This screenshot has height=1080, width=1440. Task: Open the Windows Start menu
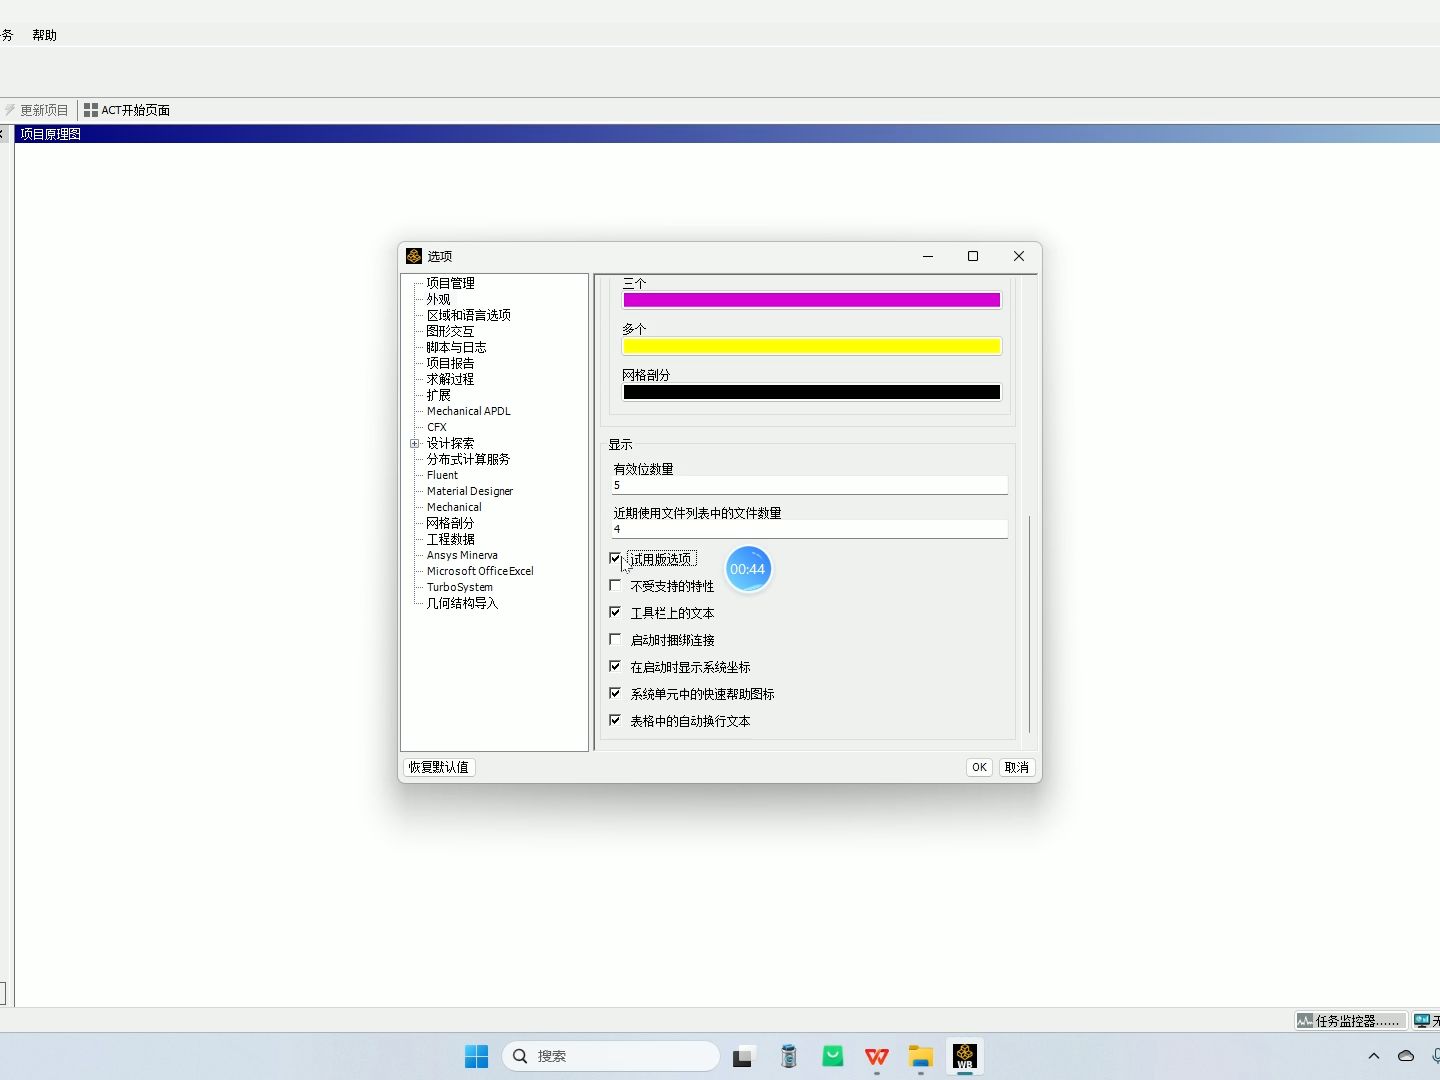click(x=476, y=1056)
